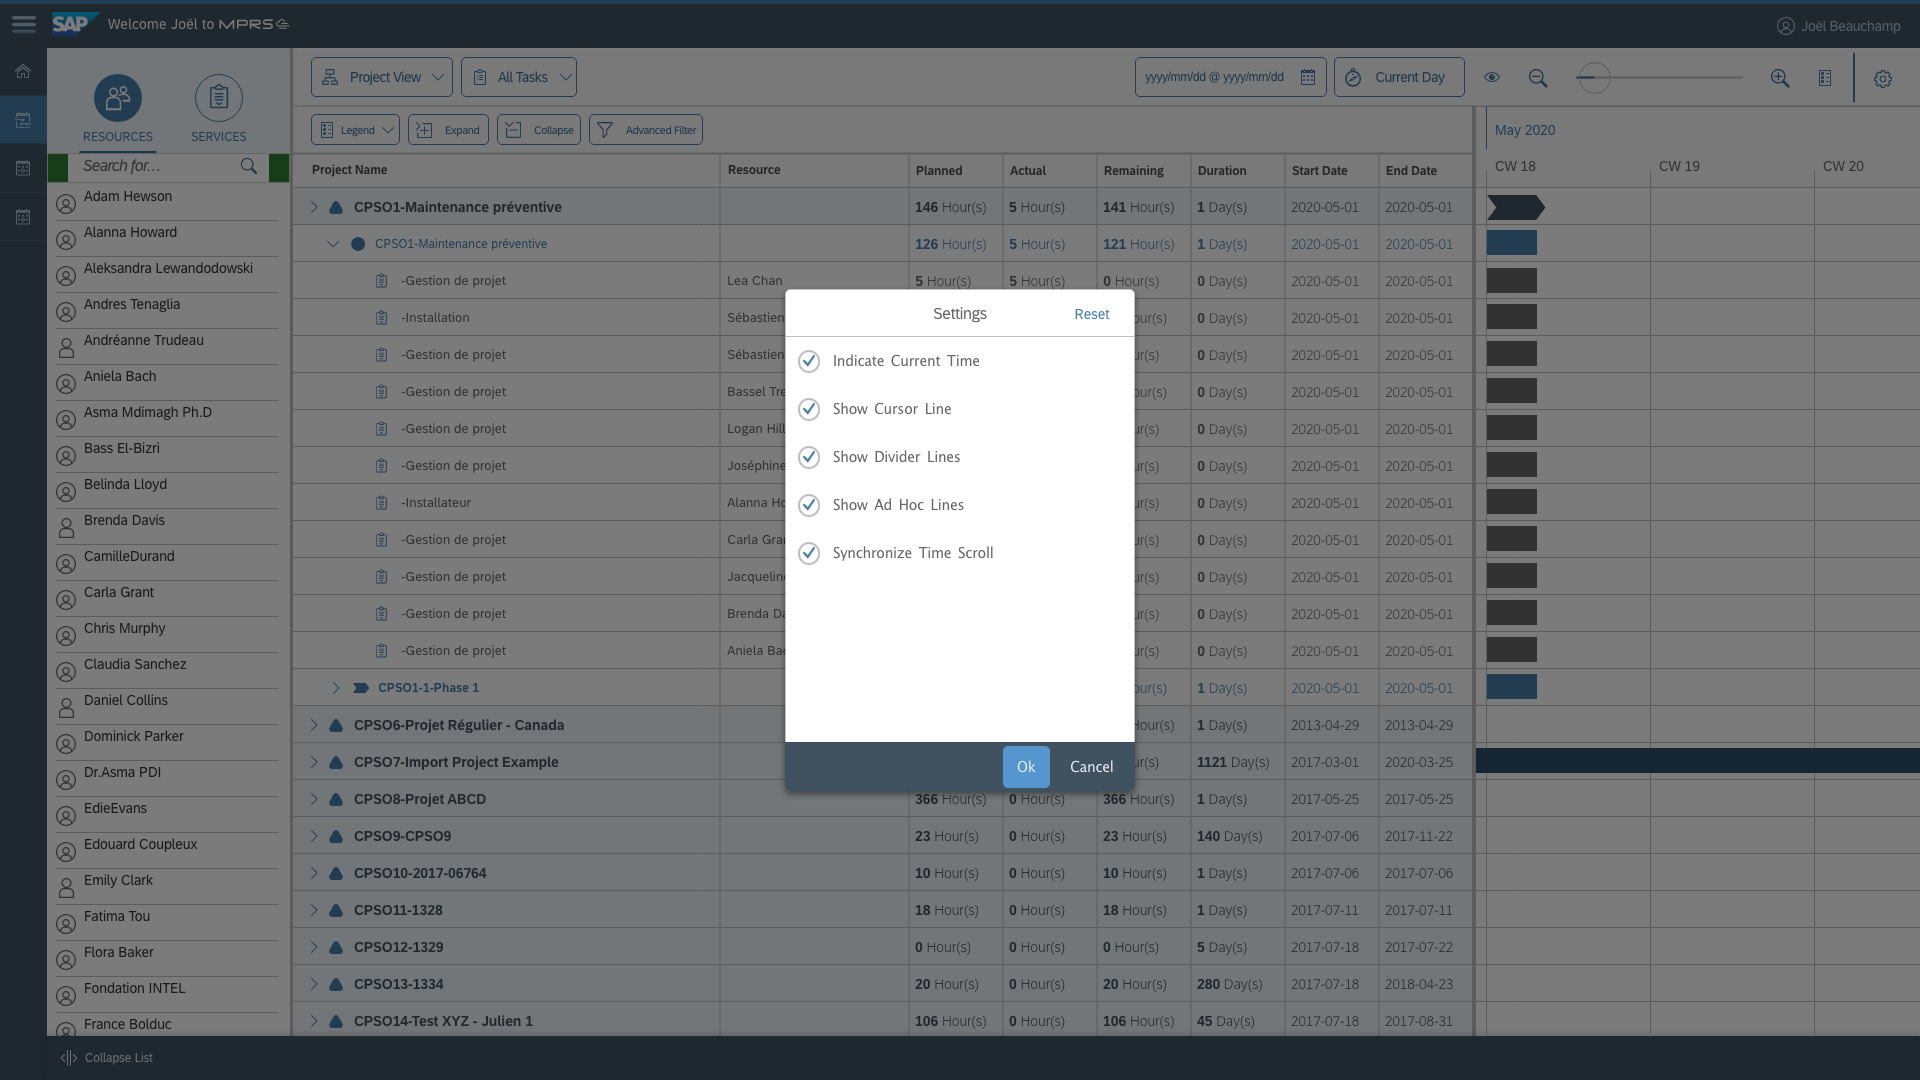Click the task icon beside -Installateur
This screenshot has height=1080, width=1920.
click(381, 503)
